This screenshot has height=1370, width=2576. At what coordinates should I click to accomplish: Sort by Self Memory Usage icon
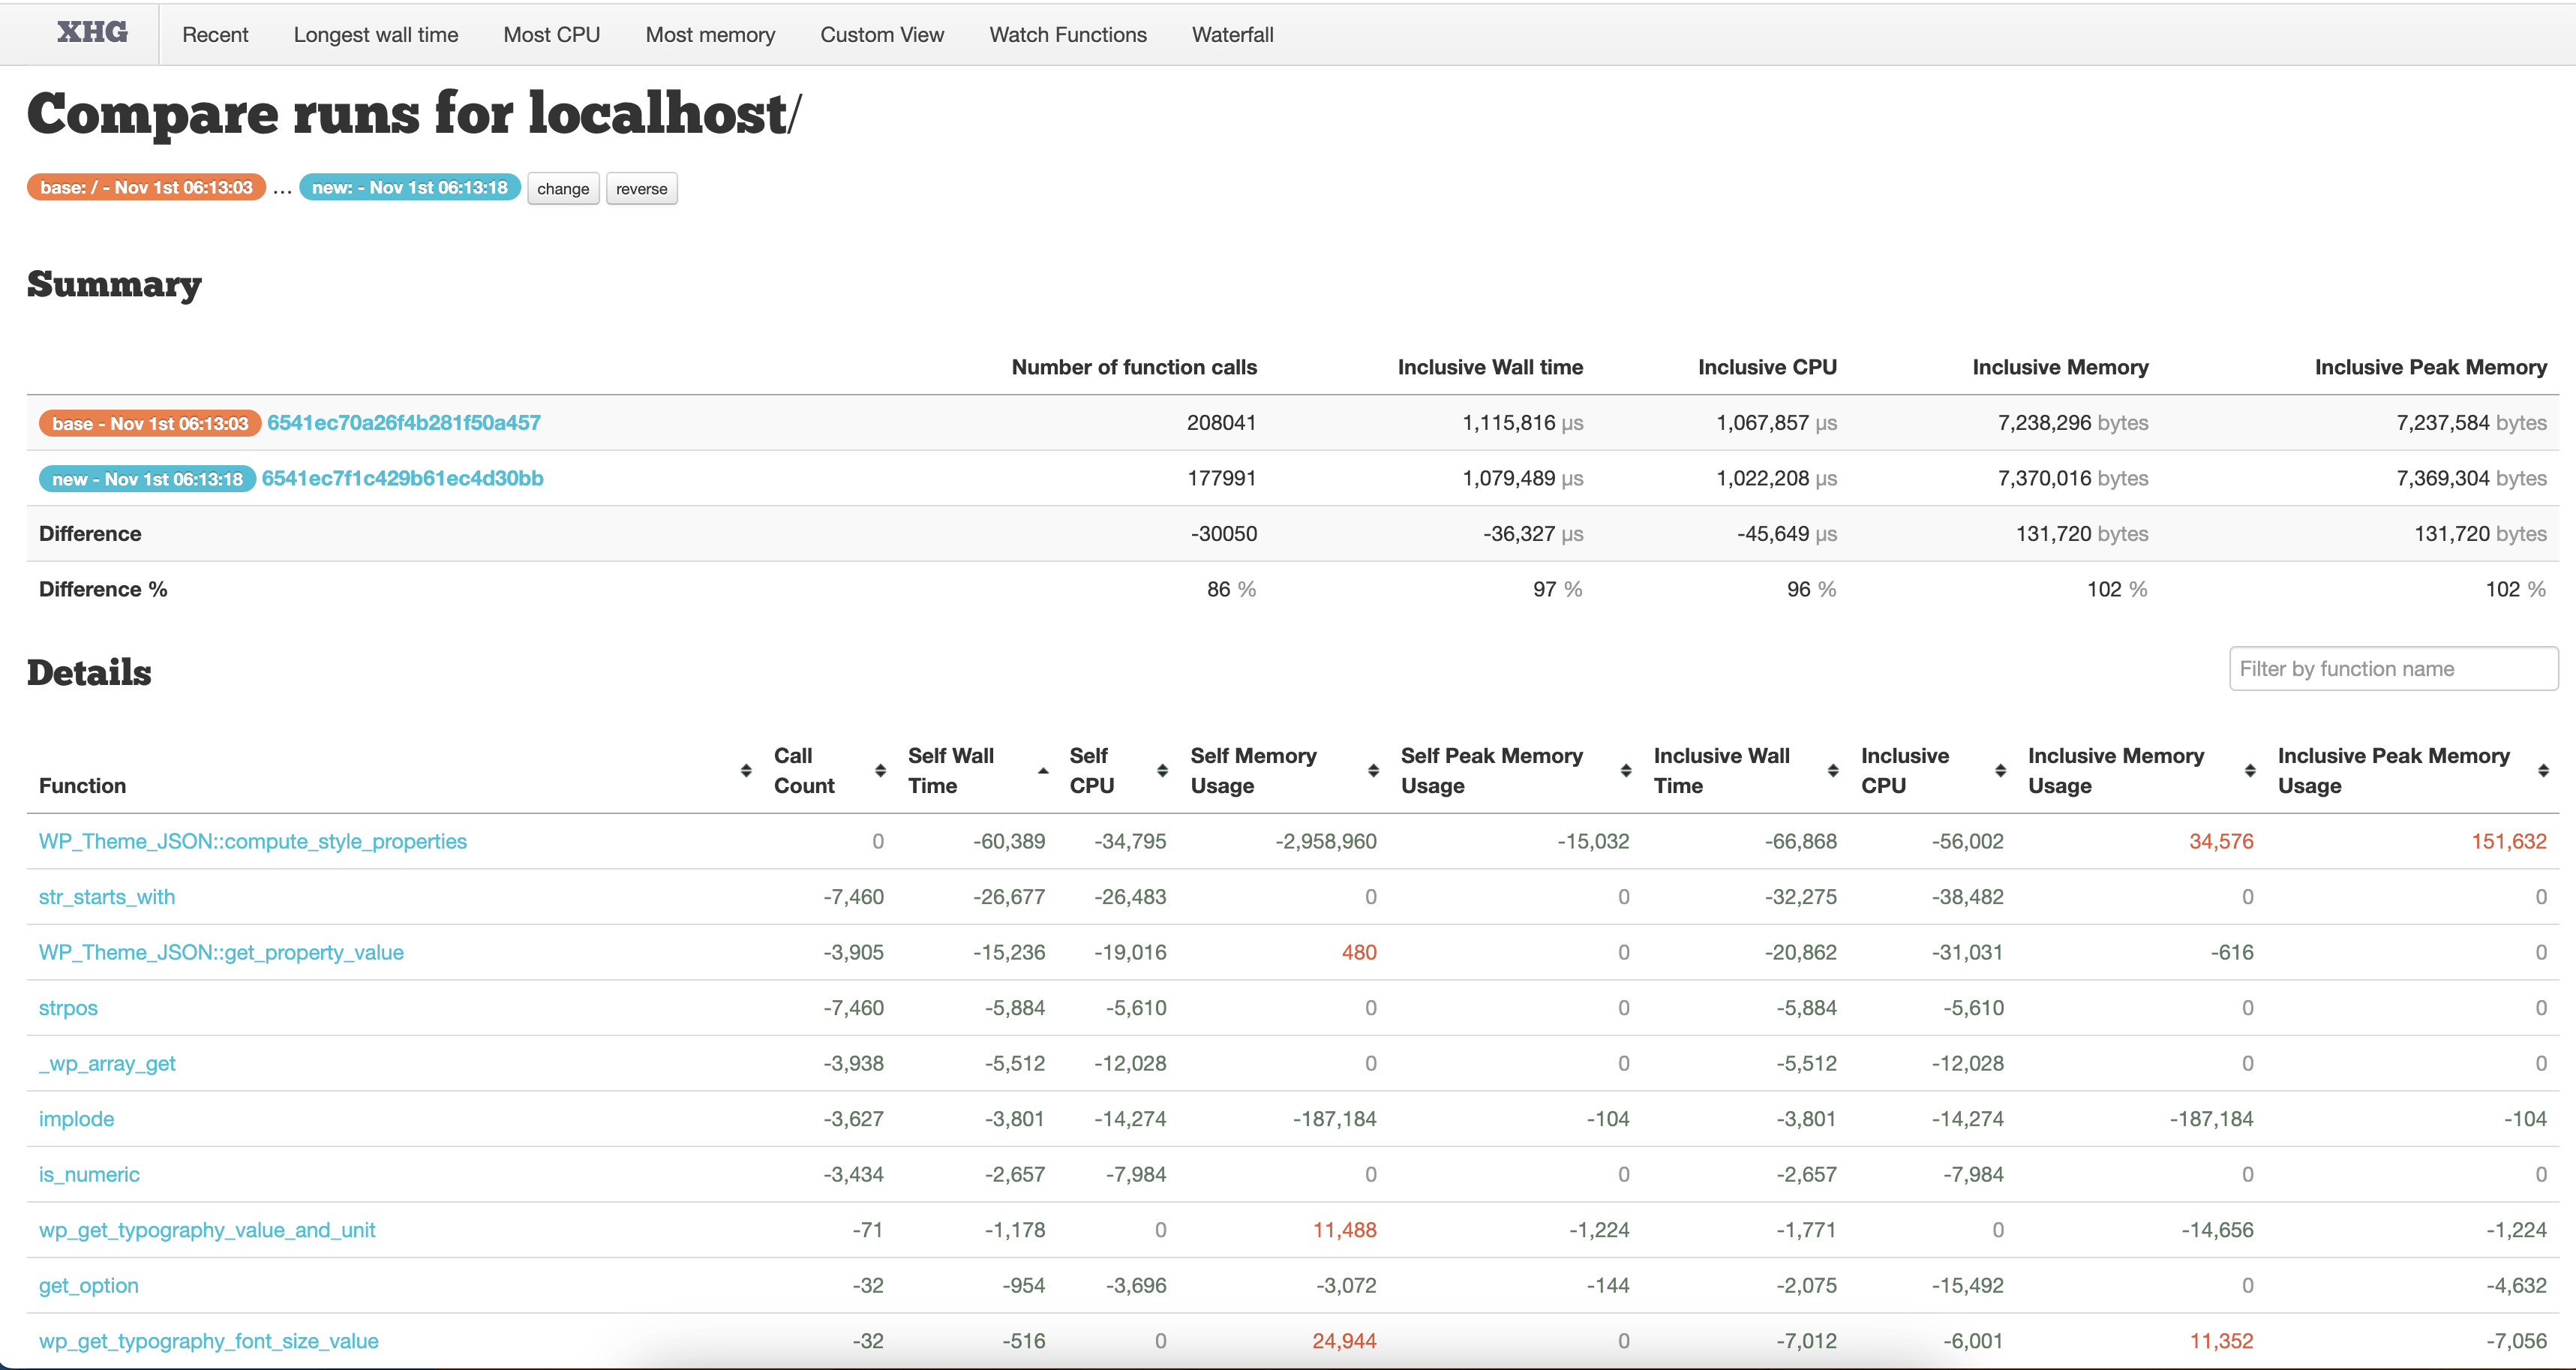tap(1373, 770)
